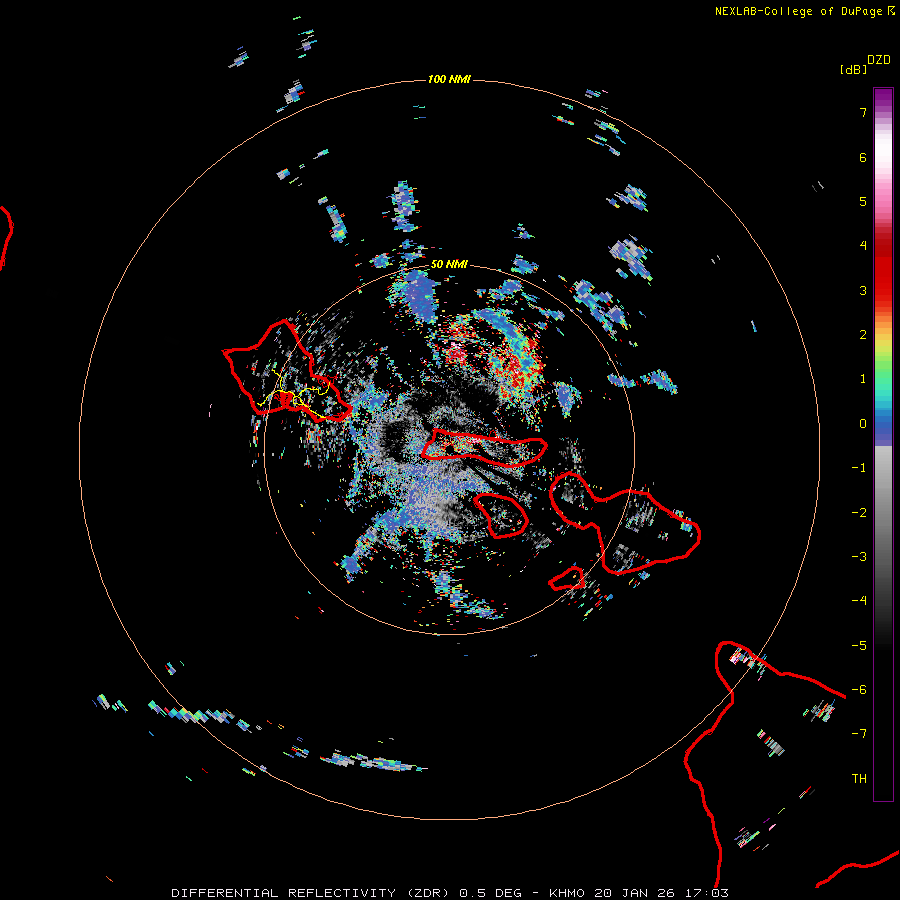900x900 pixels.
Task: Click the Molokai outline at radar center
Action: click(x=484, y=447)
